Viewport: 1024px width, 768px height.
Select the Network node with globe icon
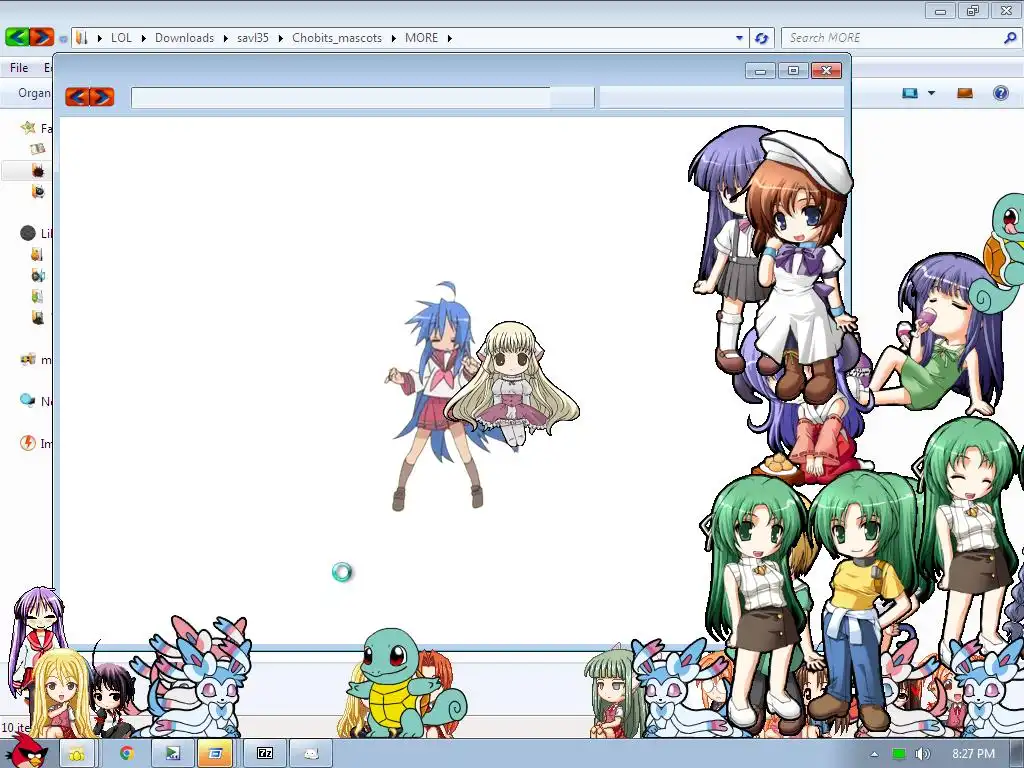point(28,400)
